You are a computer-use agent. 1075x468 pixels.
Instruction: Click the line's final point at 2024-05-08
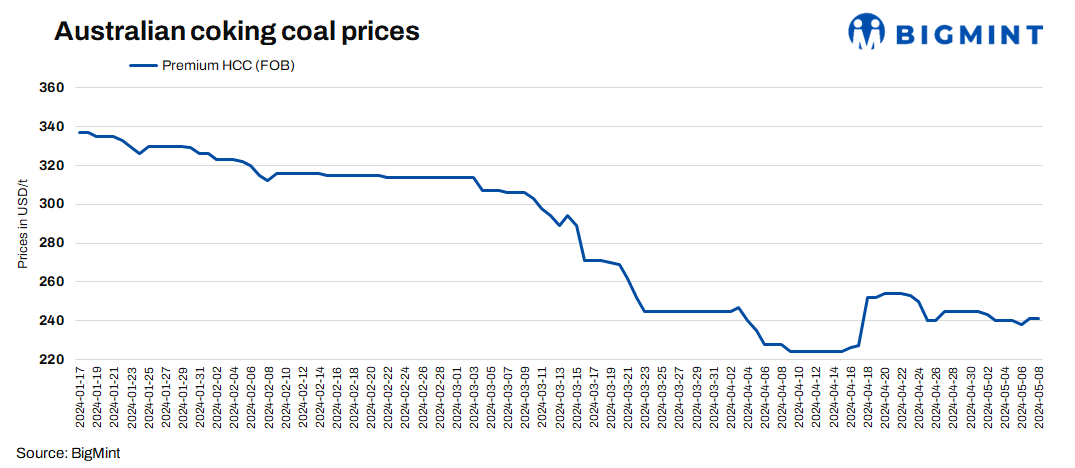[x=1039, y=319]
